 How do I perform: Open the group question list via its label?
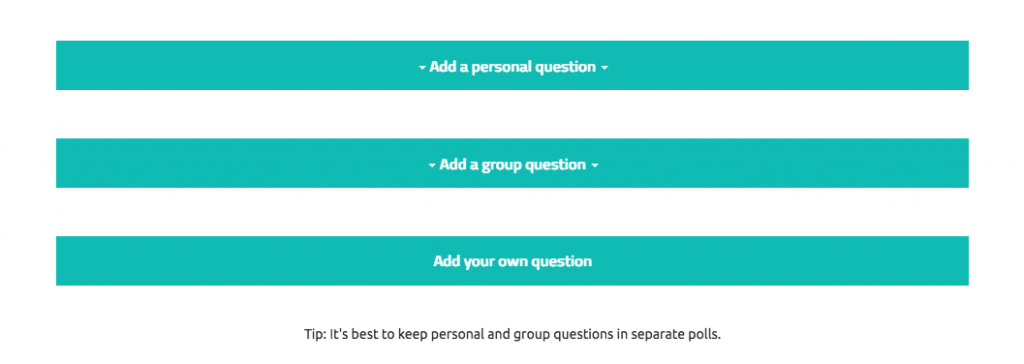(x=513, y=165)
